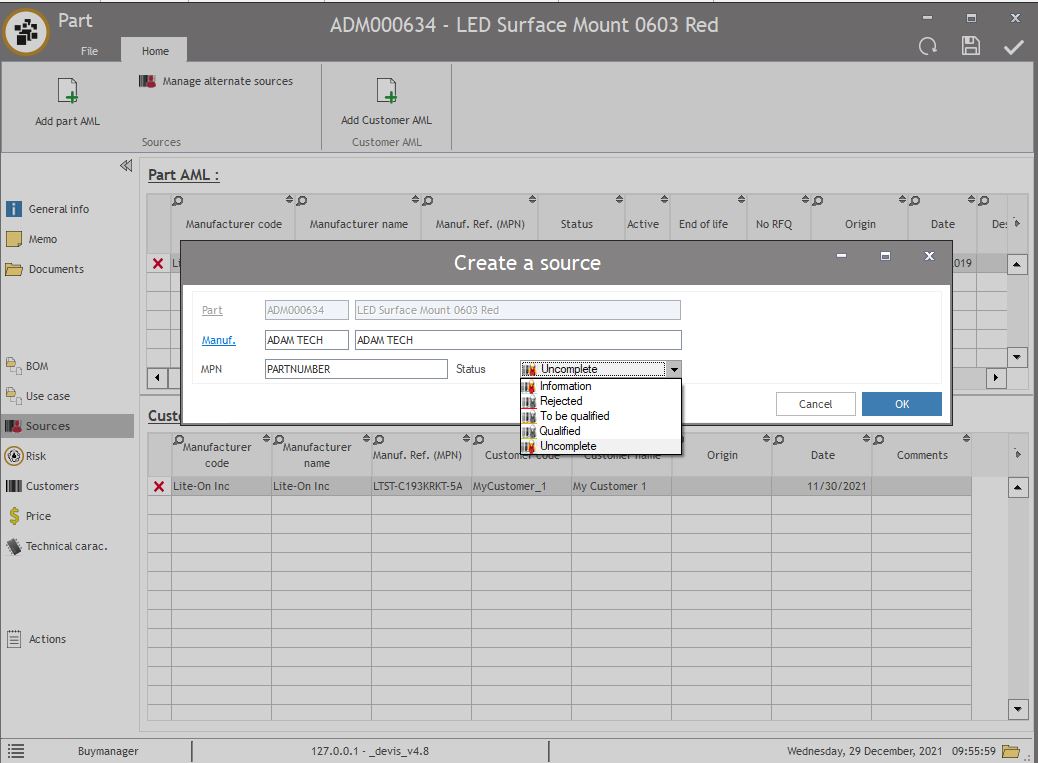Select the Home ribbon tab
The height and width of the screenshot is (763, 1038).
(x=155, y=51)
